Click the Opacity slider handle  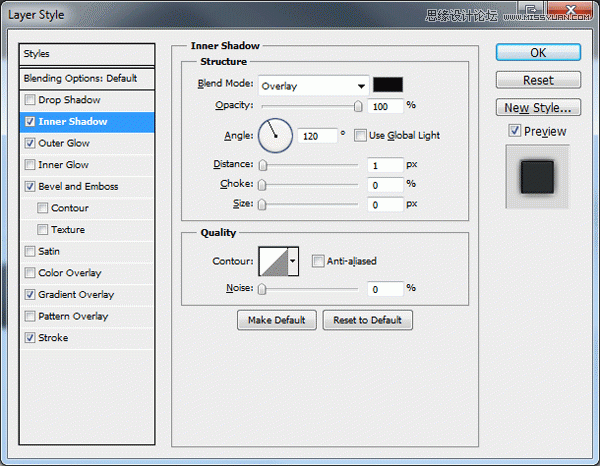[358, 106]
